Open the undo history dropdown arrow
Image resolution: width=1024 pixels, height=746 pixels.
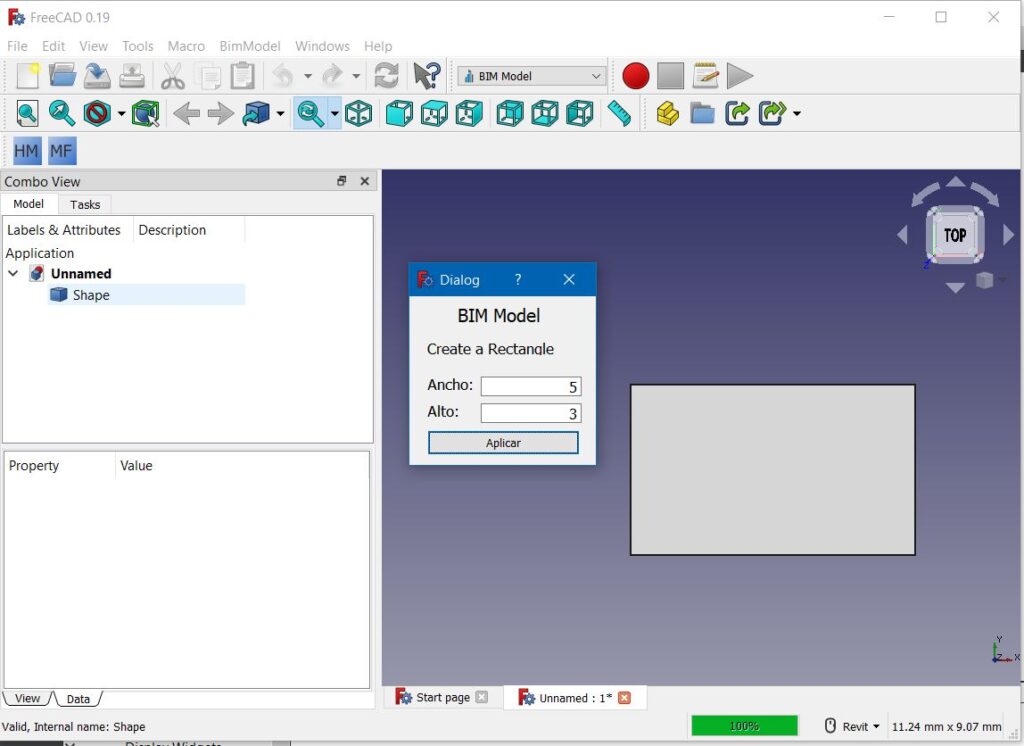(x=308, y=76)
